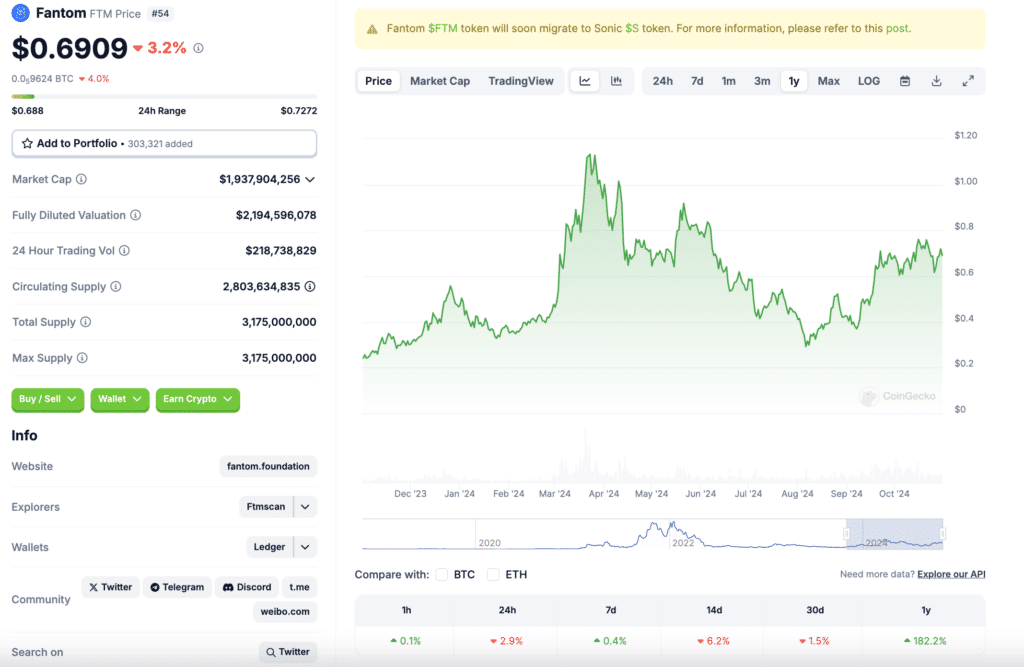Click left handle of chart range navigator
1024x667 pixels.
pyautogui.click(x=847, y=534)
